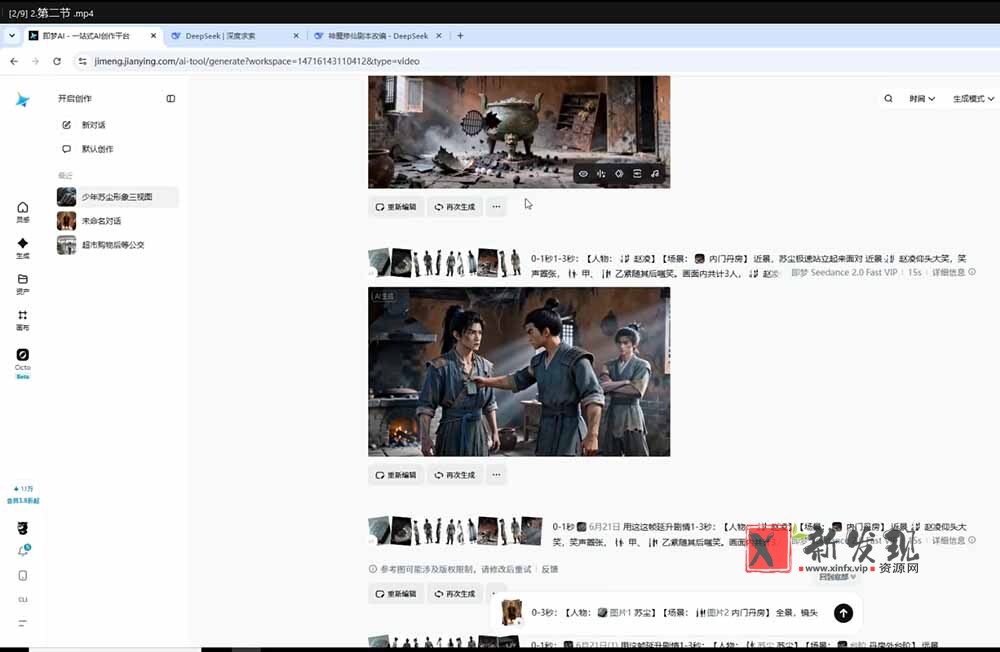Collapse the sidebar panel toggle
The width and height of the screenshot is (1000, 652).
click(x=170, y=98)
